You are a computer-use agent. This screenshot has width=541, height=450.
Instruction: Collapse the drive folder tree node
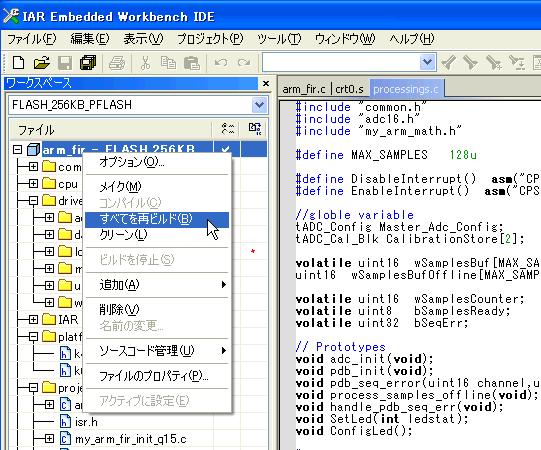(33, 200)
